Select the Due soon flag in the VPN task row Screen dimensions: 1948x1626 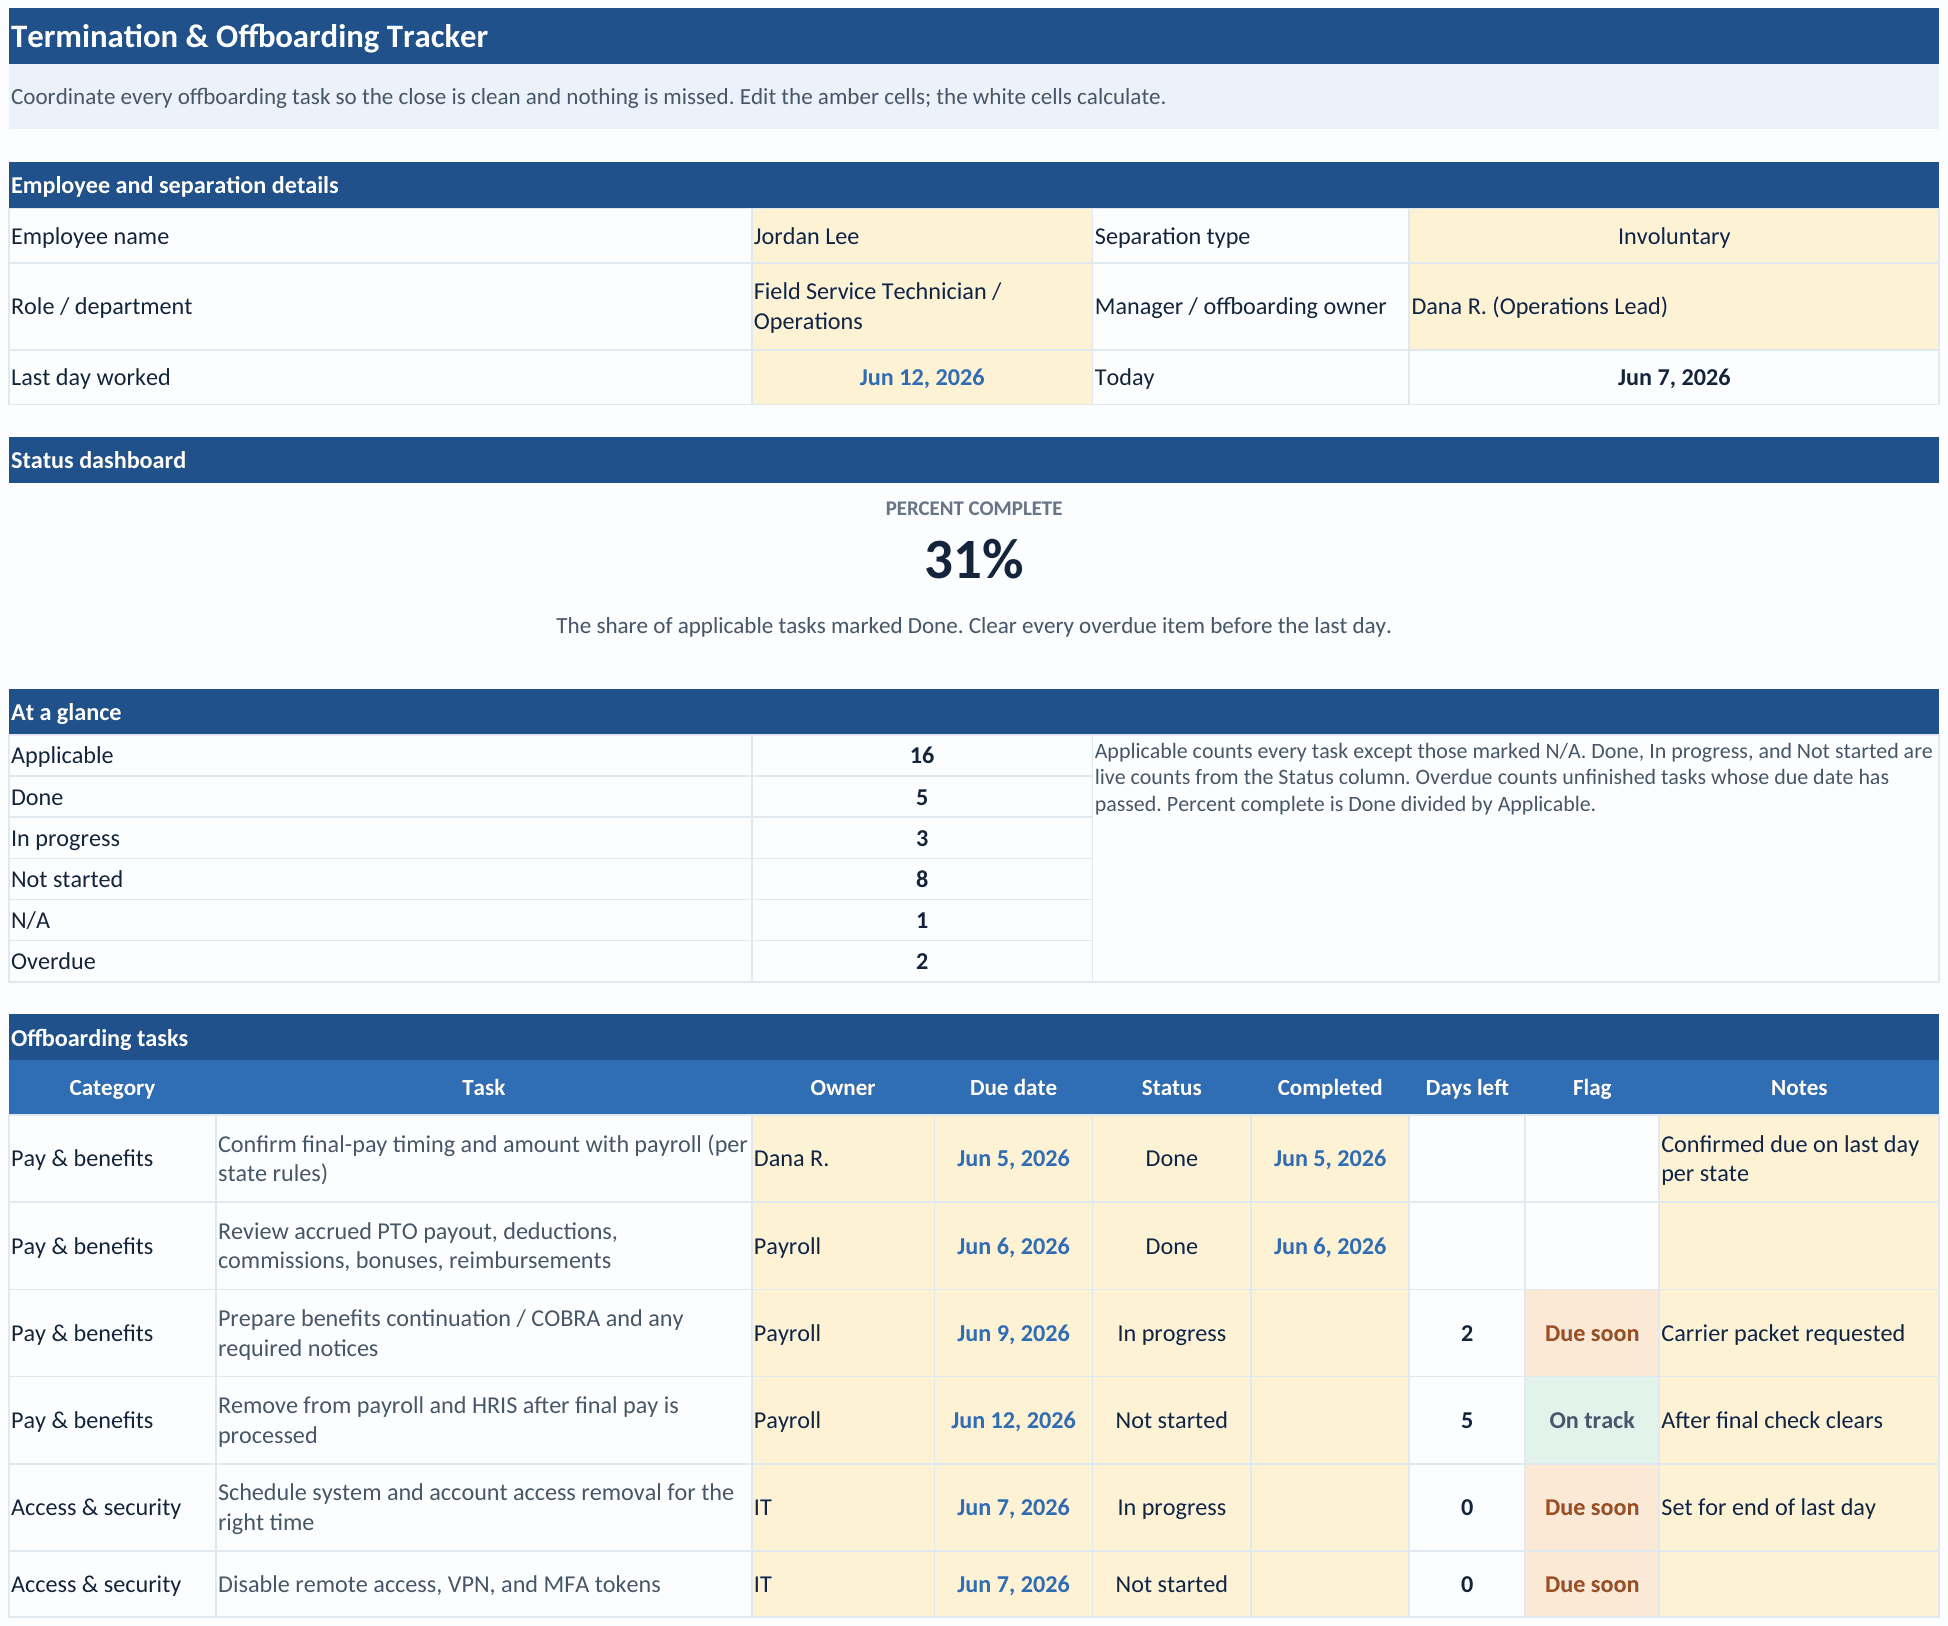[x=1591, y=1584]
